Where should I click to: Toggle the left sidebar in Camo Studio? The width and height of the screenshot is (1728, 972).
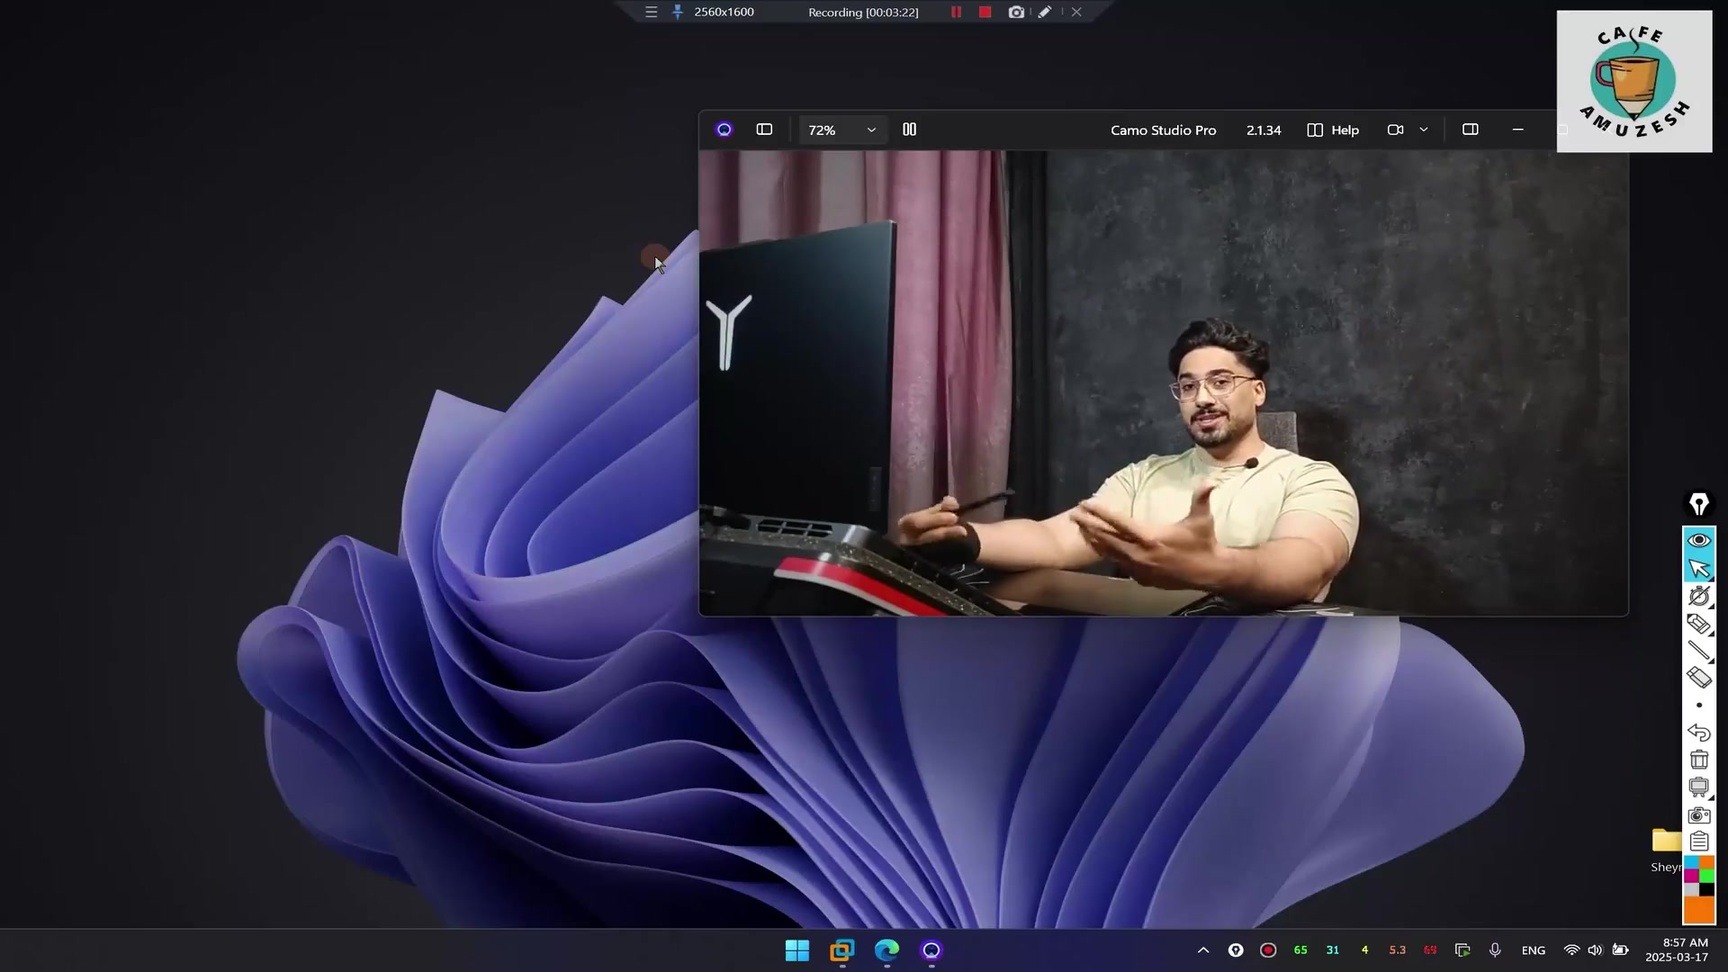point(764,130)
